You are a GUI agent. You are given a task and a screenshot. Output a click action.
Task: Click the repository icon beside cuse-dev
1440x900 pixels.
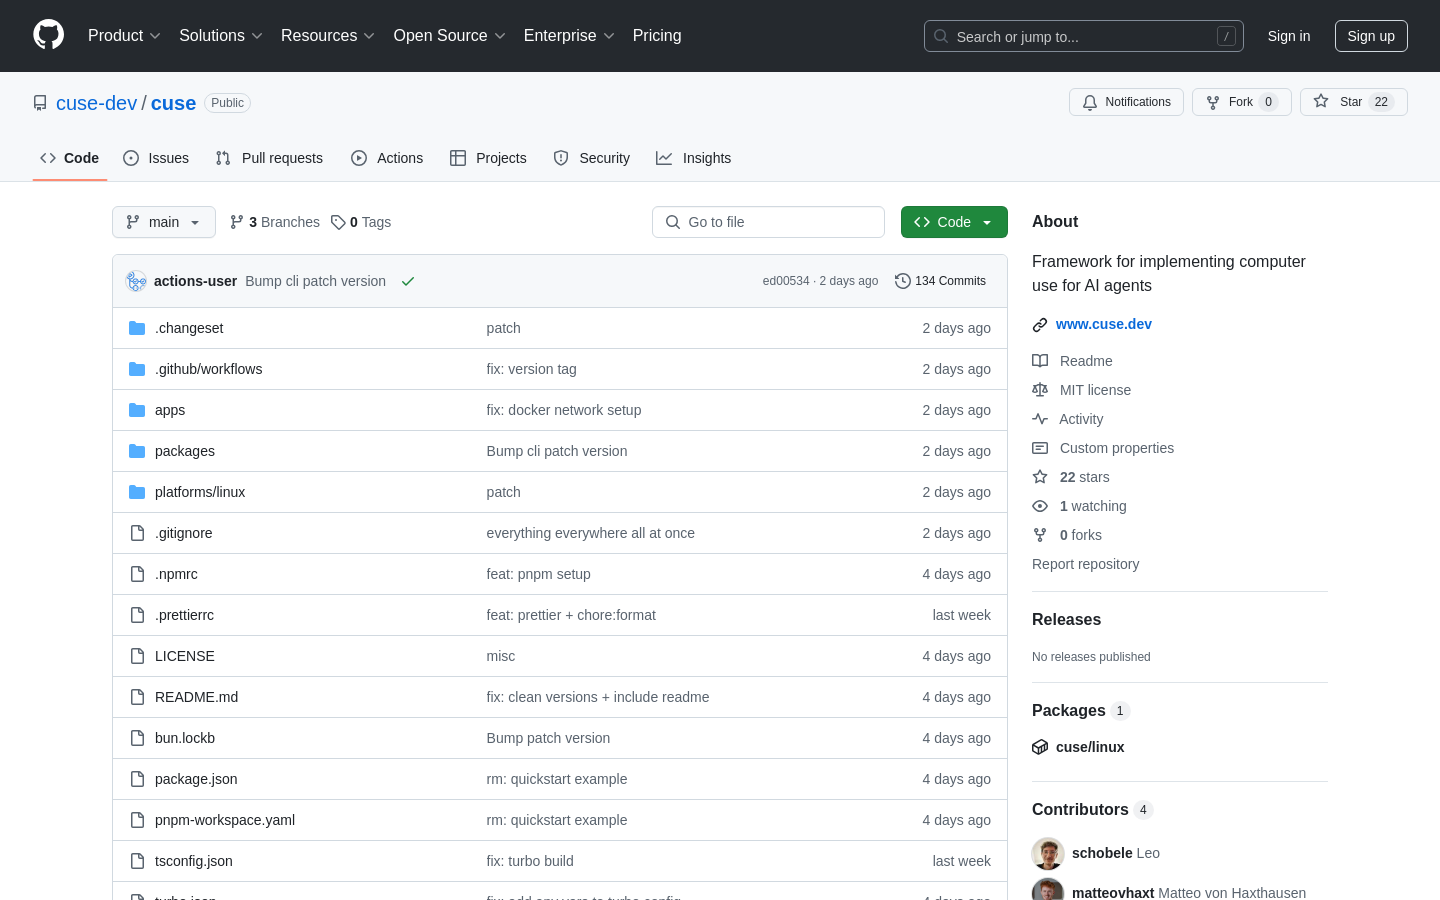click(x=40, y=103)
